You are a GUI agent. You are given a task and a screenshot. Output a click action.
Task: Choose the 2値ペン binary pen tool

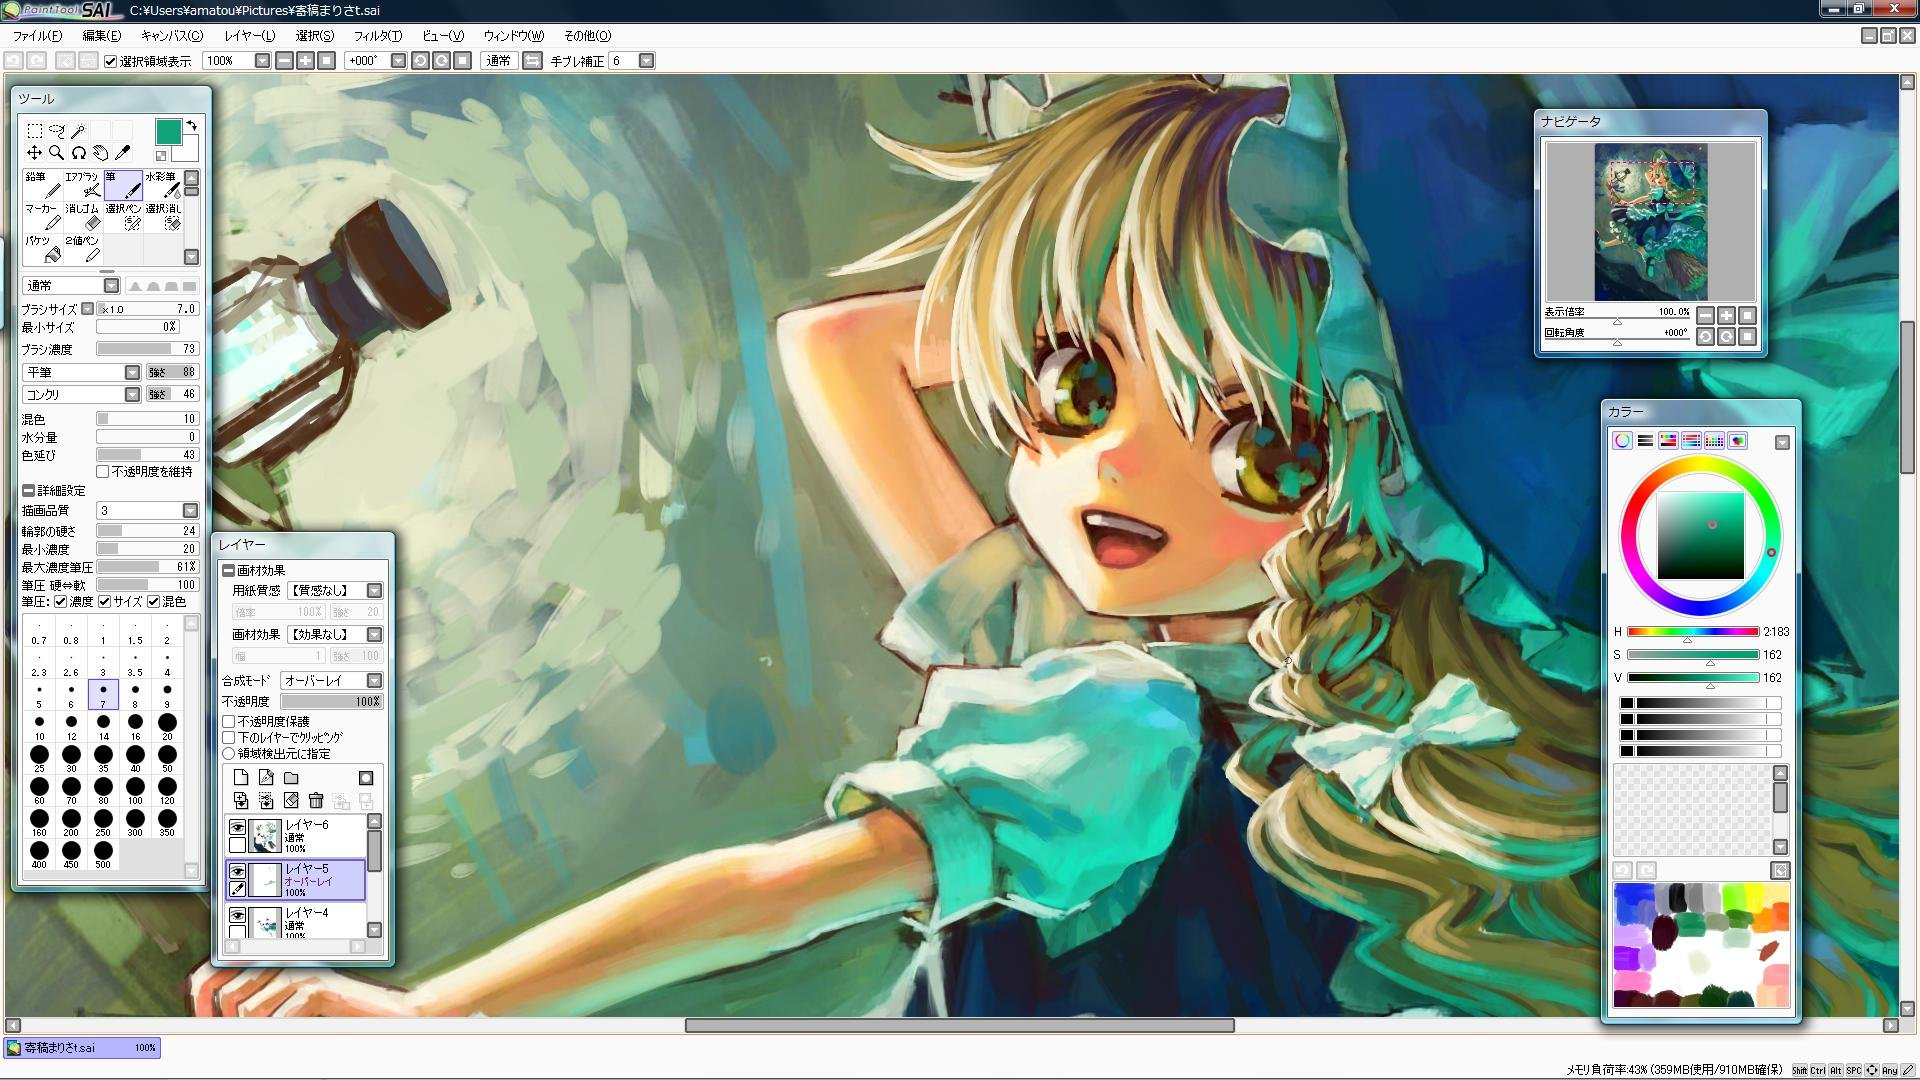tap(82, 249)
